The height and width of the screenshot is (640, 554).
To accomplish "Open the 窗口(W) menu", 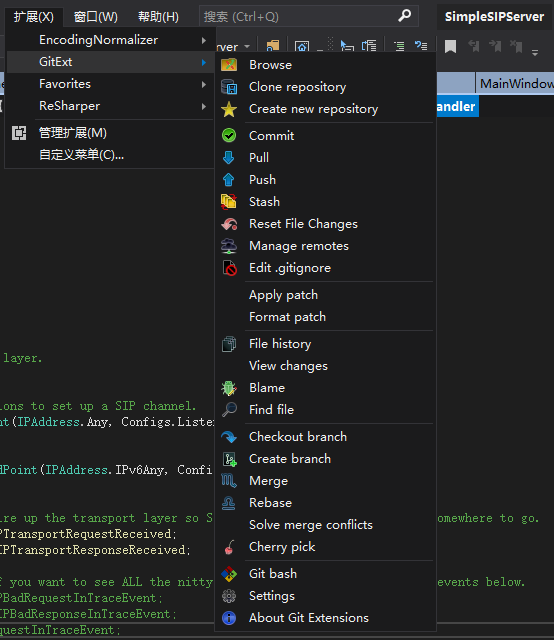I will click(x=96, y=17).
